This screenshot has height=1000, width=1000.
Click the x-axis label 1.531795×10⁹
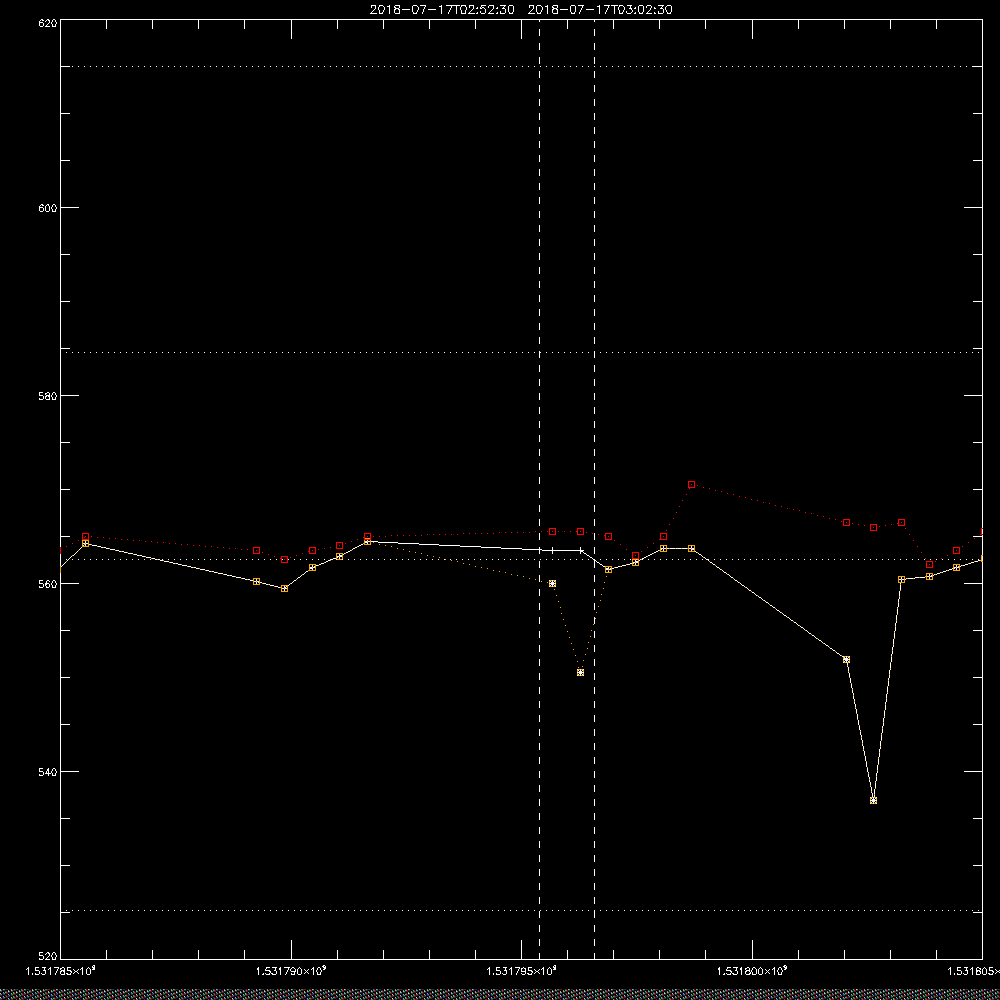point(522,971)
